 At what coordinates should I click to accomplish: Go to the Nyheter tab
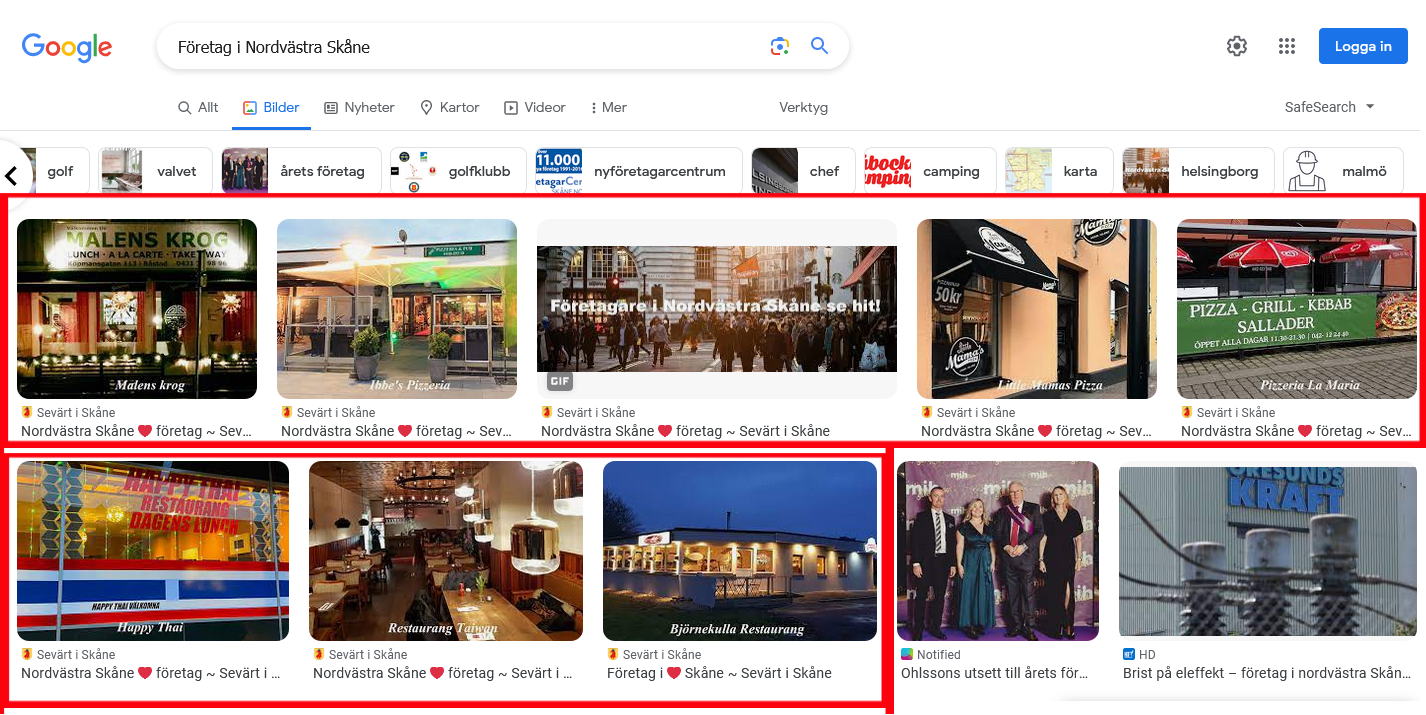pyautogui.click(x=359, y=107)
